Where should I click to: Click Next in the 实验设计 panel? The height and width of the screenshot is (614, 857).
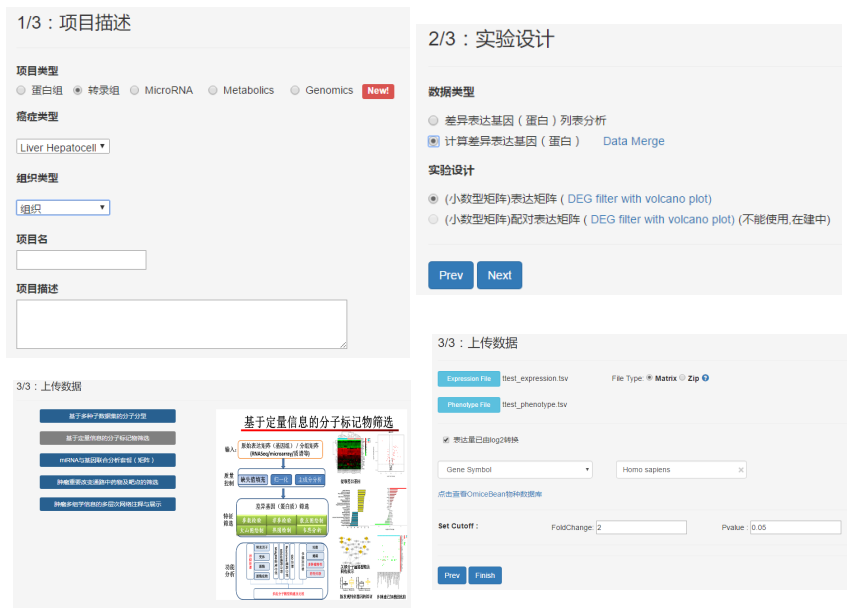500,275
